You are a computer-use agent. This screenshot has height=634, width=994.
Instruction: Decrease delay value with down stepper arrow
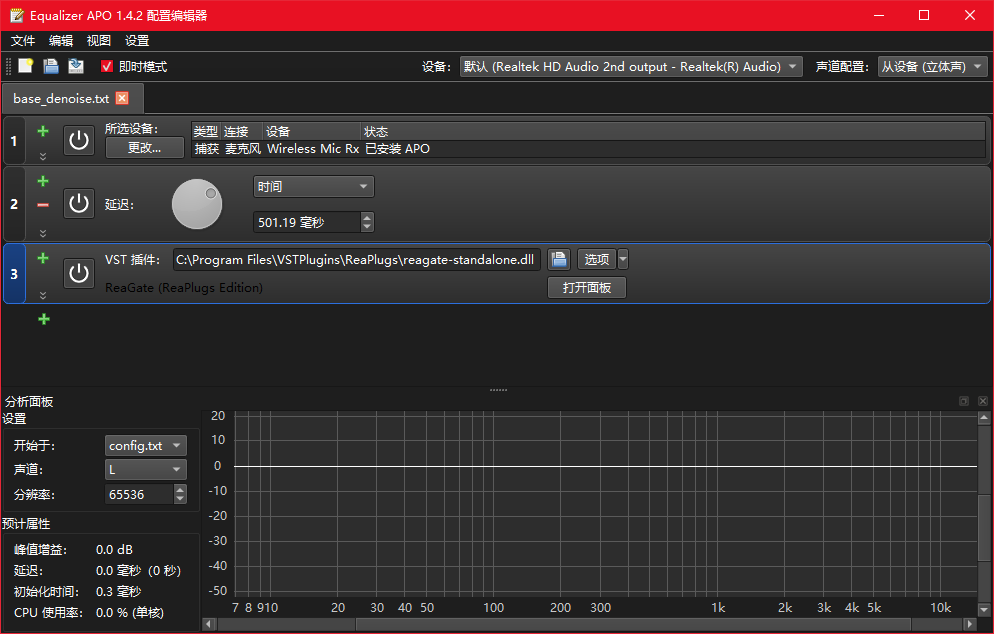click(367, 227)
